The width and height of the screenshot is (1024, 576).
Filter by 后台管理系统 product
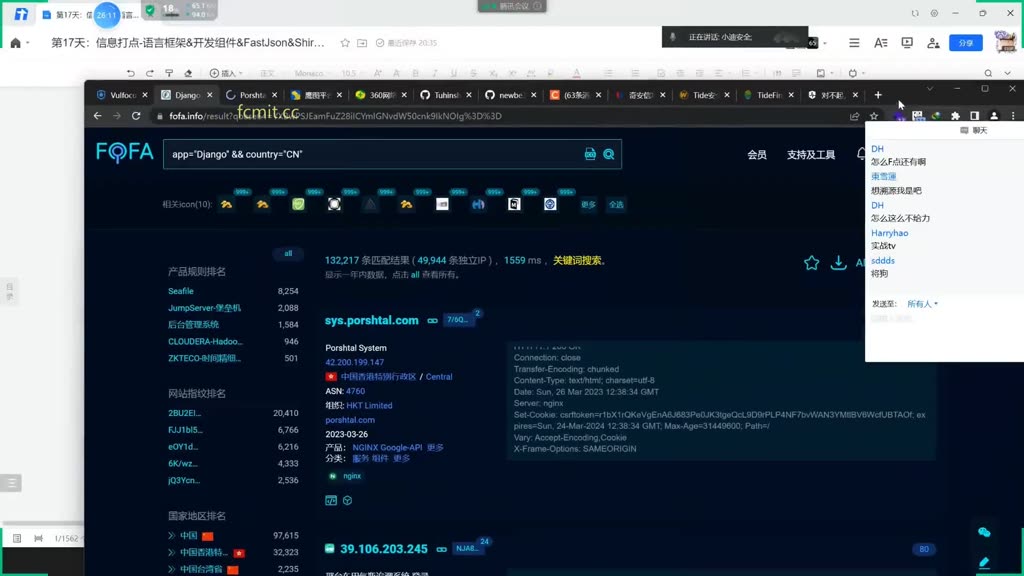pos(193,325)
